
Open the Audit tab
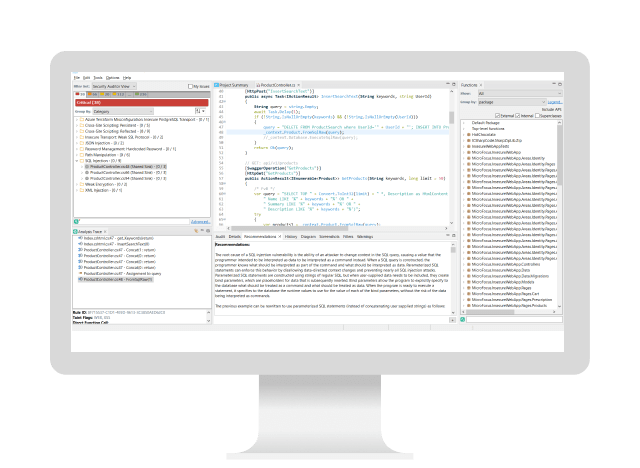220,237
